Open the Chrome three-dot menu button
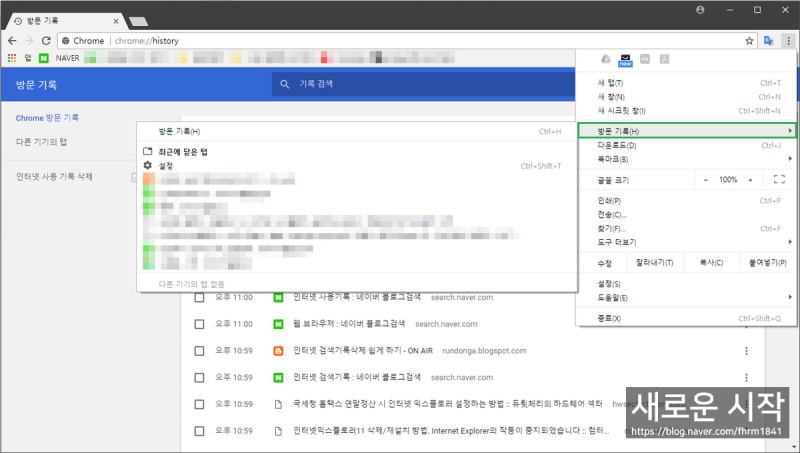 (x=788, y=41)
